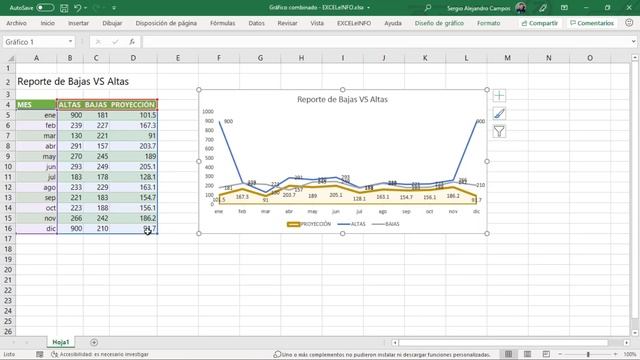The height and width of the screenshot is (360, 640).
Task: Switch to Page Layout view icon
Action: [527, 354]
